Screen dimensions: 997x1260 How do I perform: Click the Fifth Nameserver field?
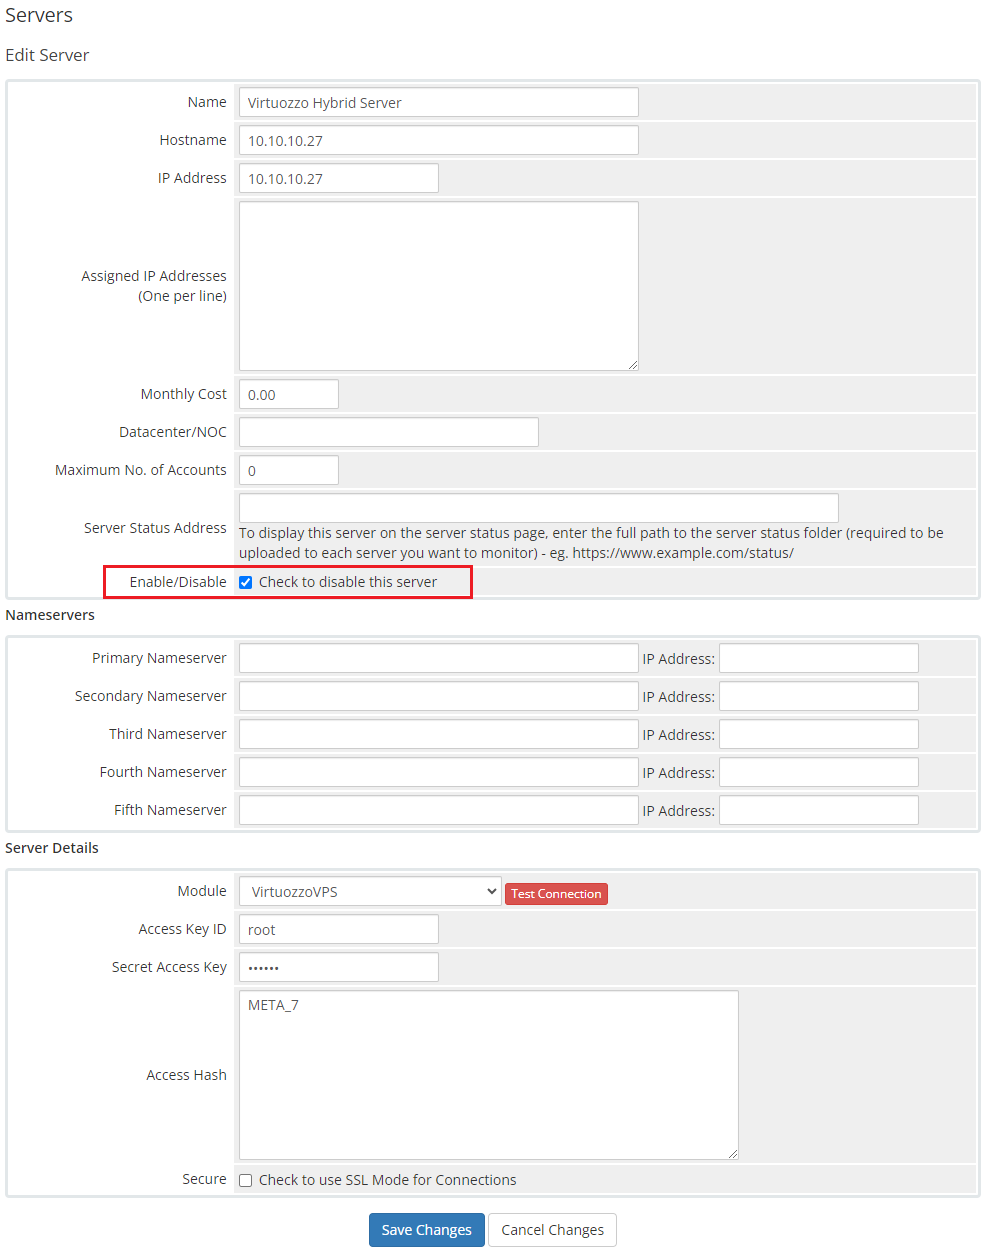pos(438,810)
